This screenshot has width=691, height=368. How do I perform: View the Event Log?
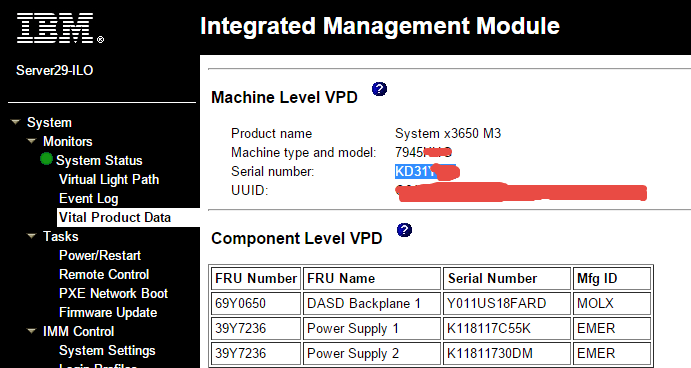(89, 199)
